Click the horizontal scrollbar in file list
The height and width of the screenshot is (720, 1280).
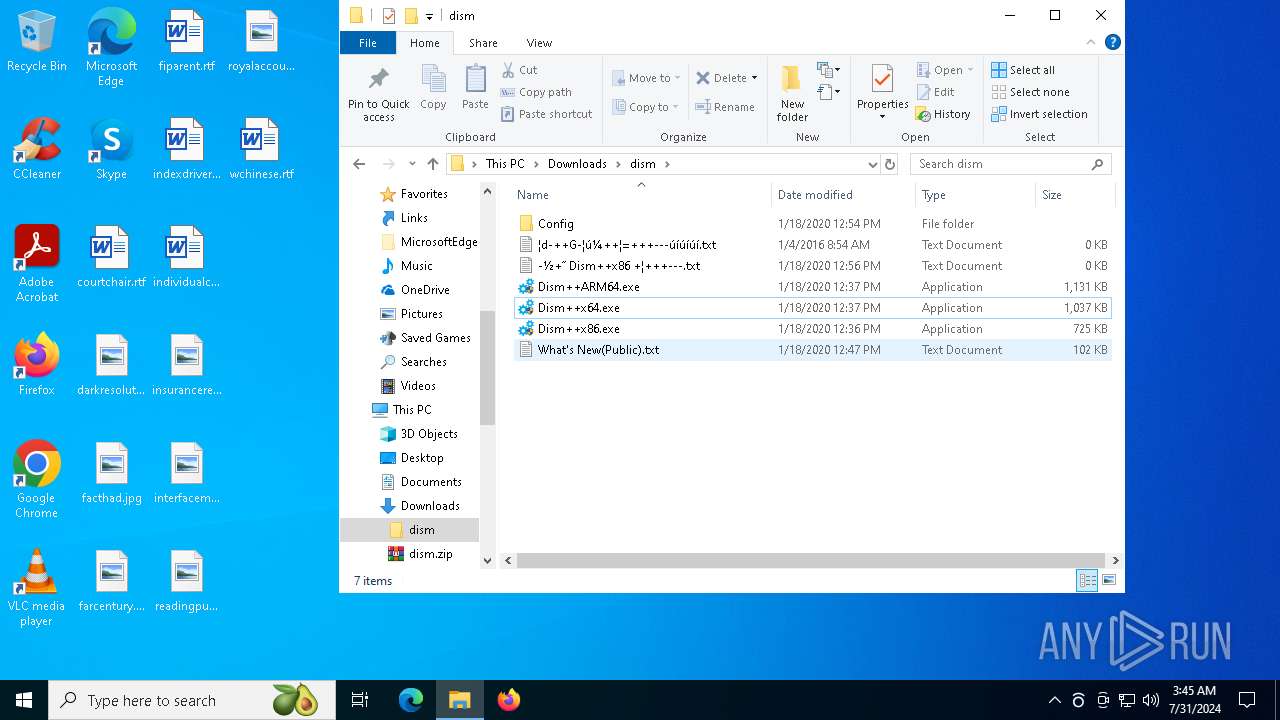click(809, 561)
